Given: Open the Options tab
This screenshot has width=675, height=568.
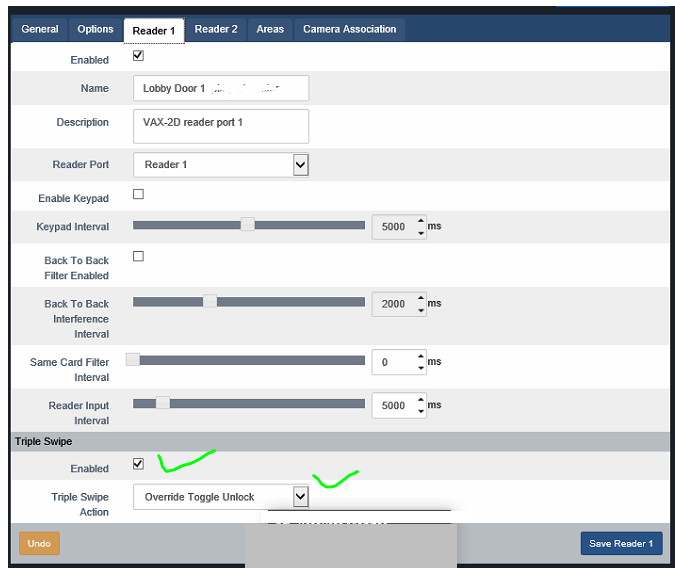Looking at the screenshot, I should (x=96, y=29).
